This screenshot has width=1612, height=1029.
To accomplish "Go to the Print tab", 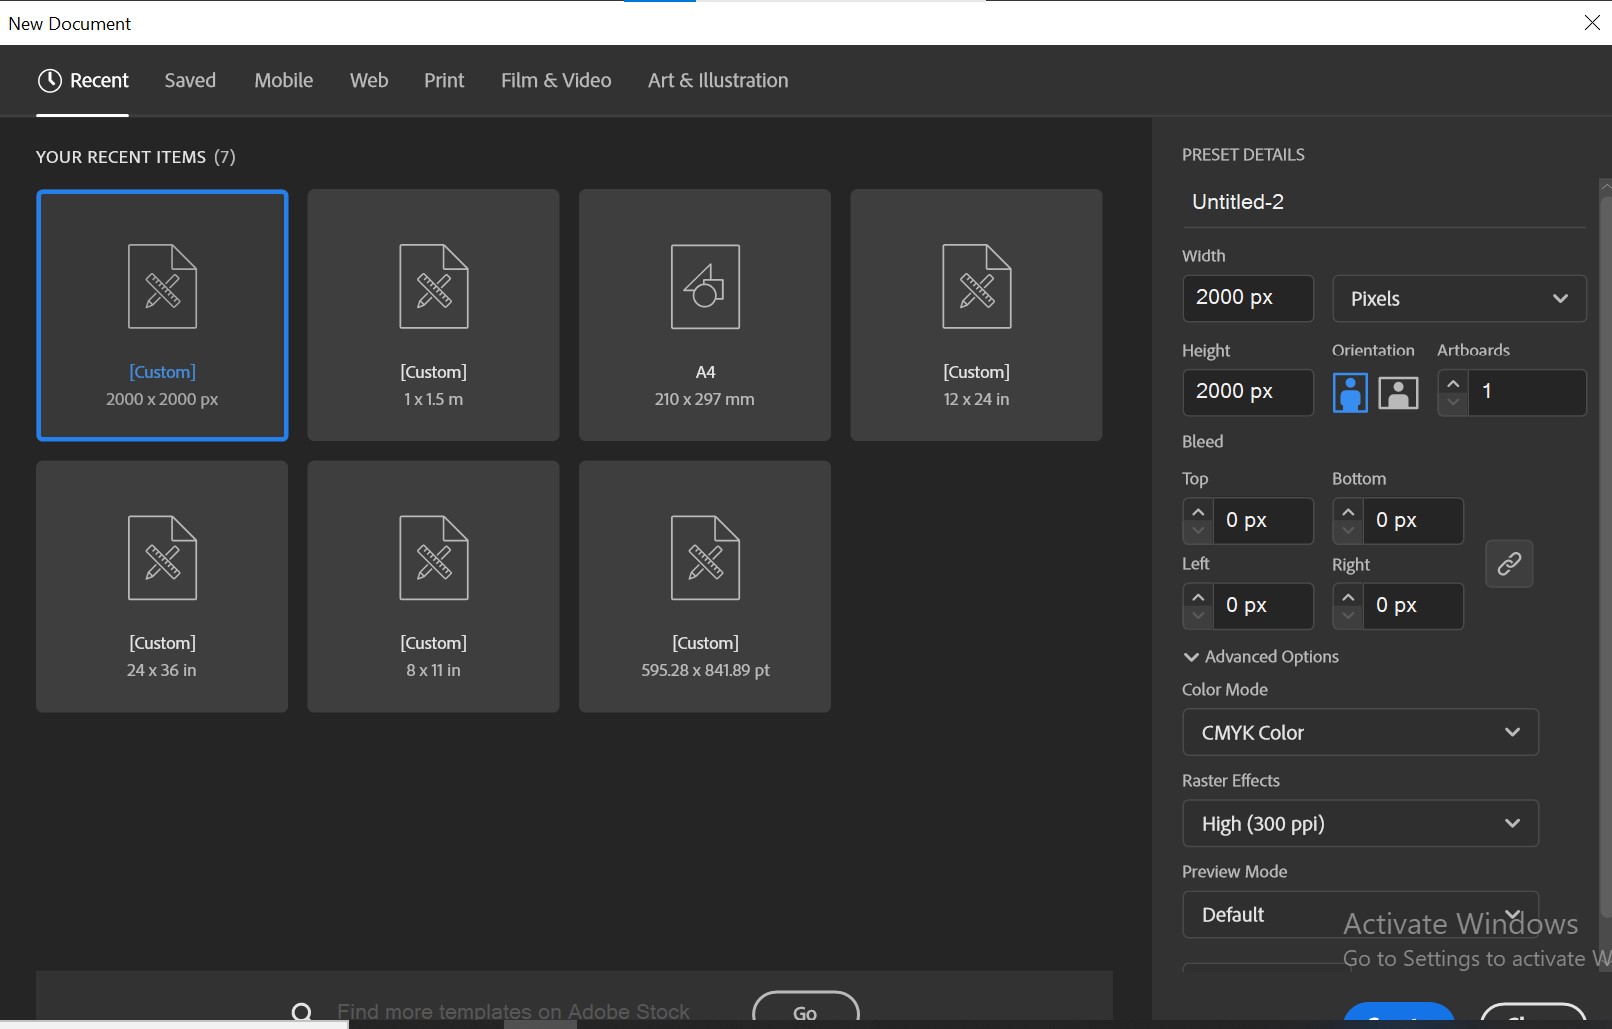I will coord(444,80).
